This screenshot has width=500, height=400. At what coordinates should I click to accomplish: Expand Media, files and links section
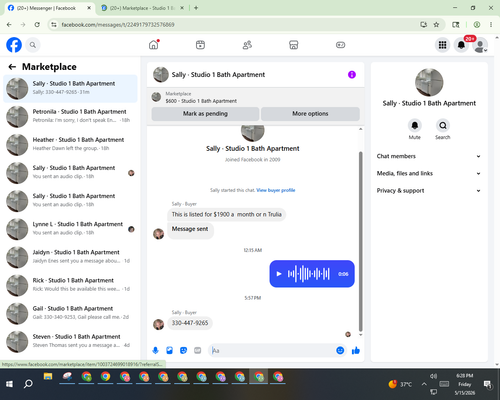tap(429, 173)
